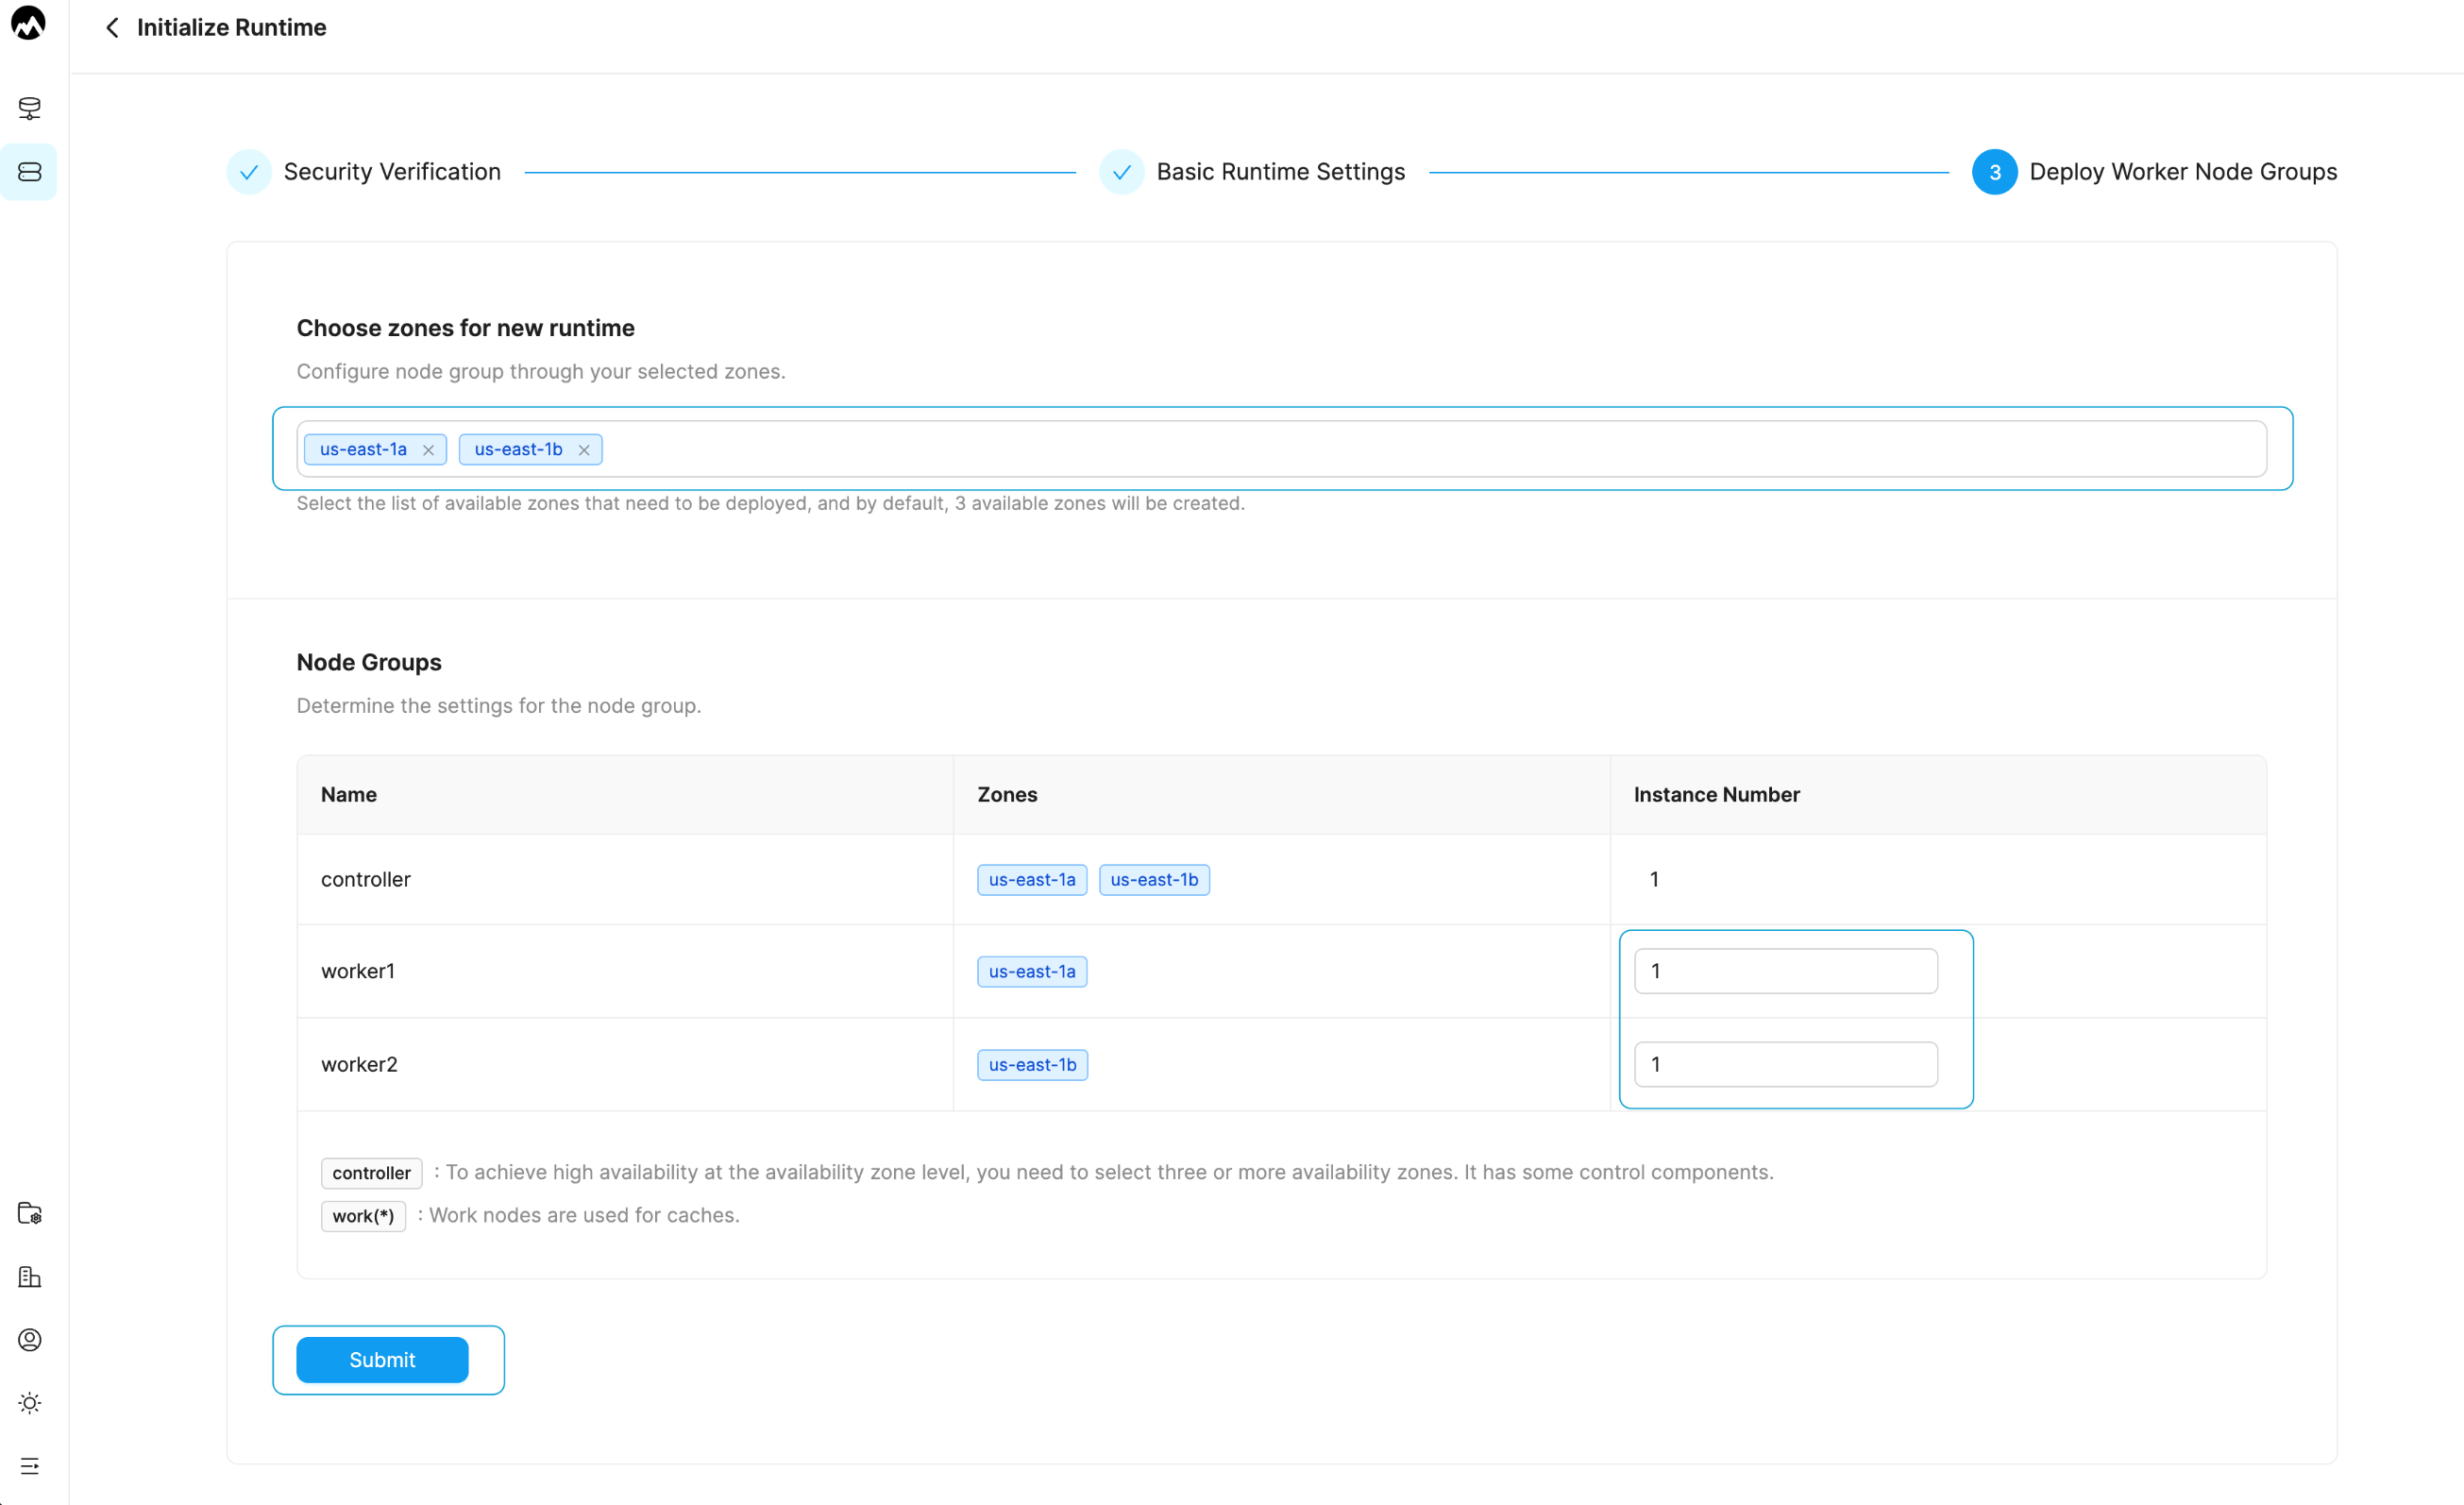Click the Instance Number column header
Image resolution: width=2464 pixels, height=1505 pixels.
tap(1937, 794)
